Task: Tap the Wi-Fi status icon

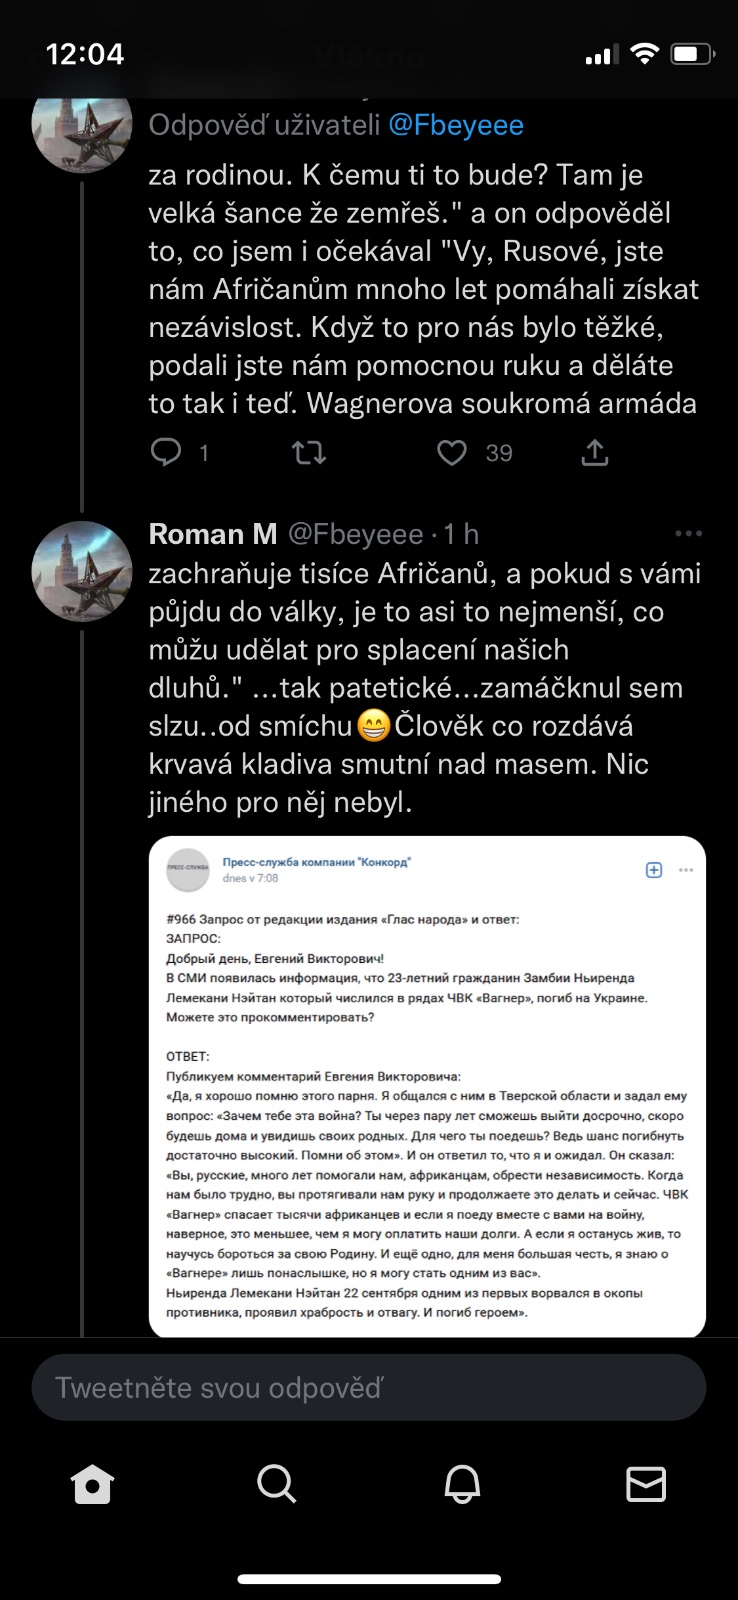Action: 645,55
